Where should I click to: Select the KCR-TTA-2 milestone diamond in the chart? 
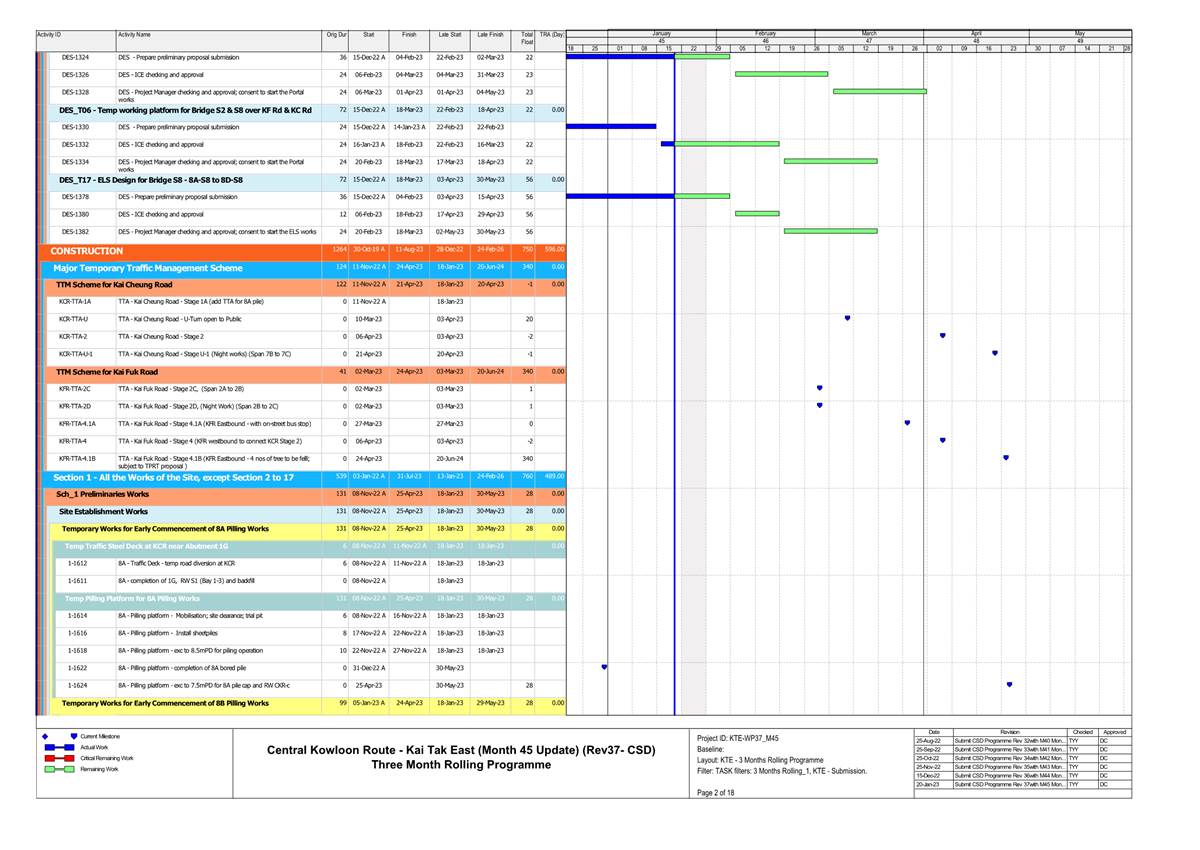pos(942,336)
